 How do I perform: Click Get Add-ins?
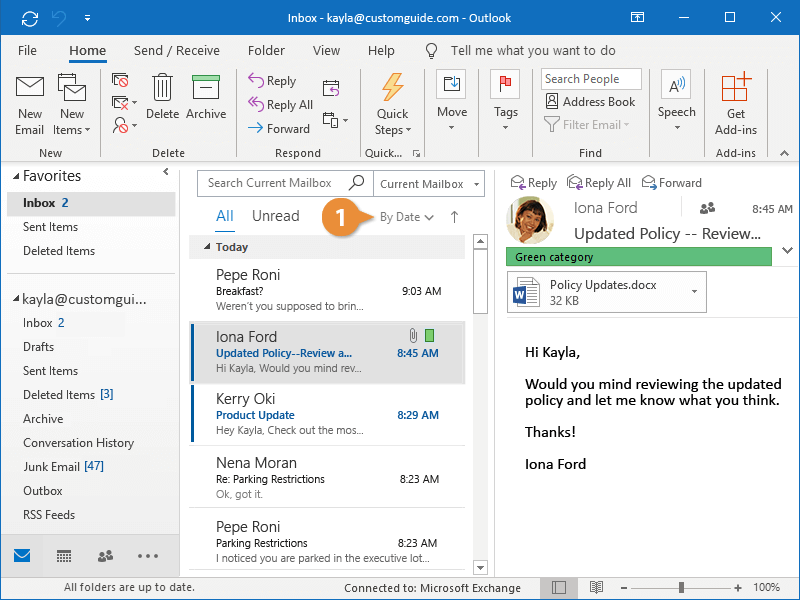click(x=736, y=105)
